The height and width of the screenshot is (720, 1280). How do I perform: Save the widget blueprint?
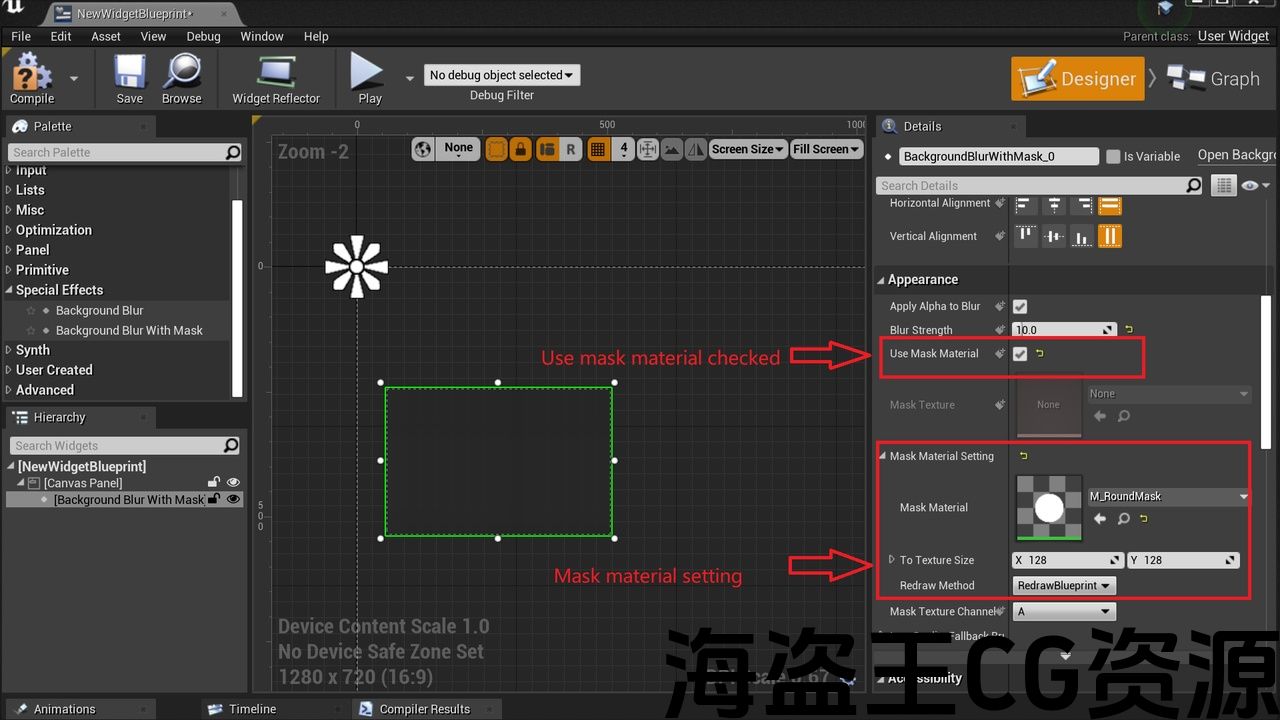pyautogui.click(x=129, y=76)
